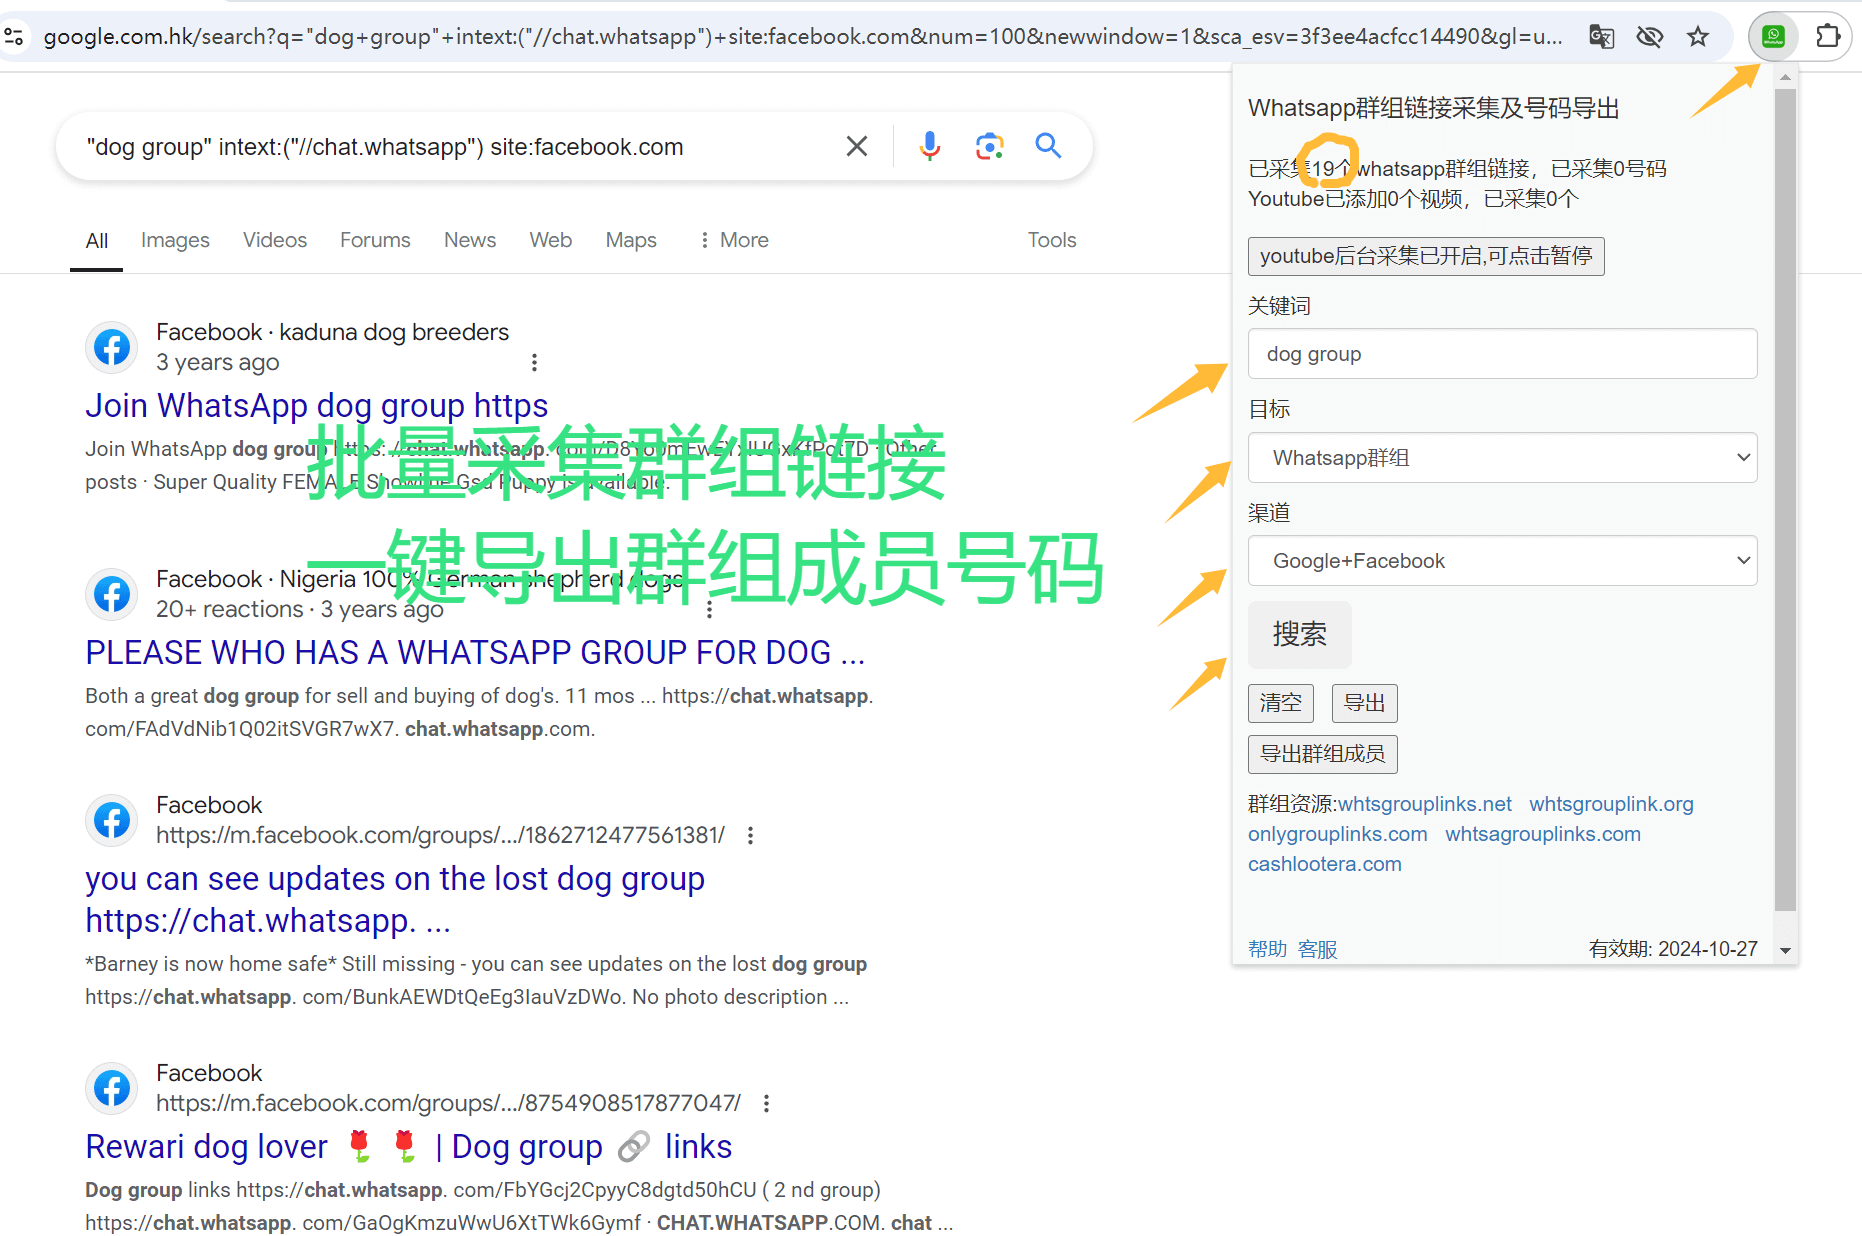Switch to Videos search tab
The height and width of the screenshot is (1236, 1862).
pos(275,240)
